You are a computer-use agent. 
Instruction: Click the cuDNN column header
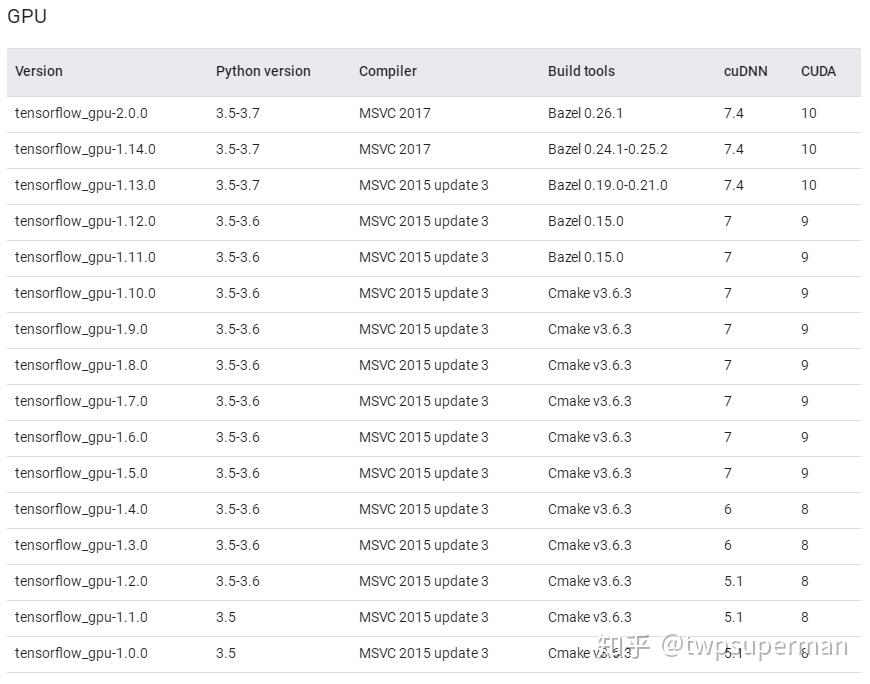click(745, 71)
